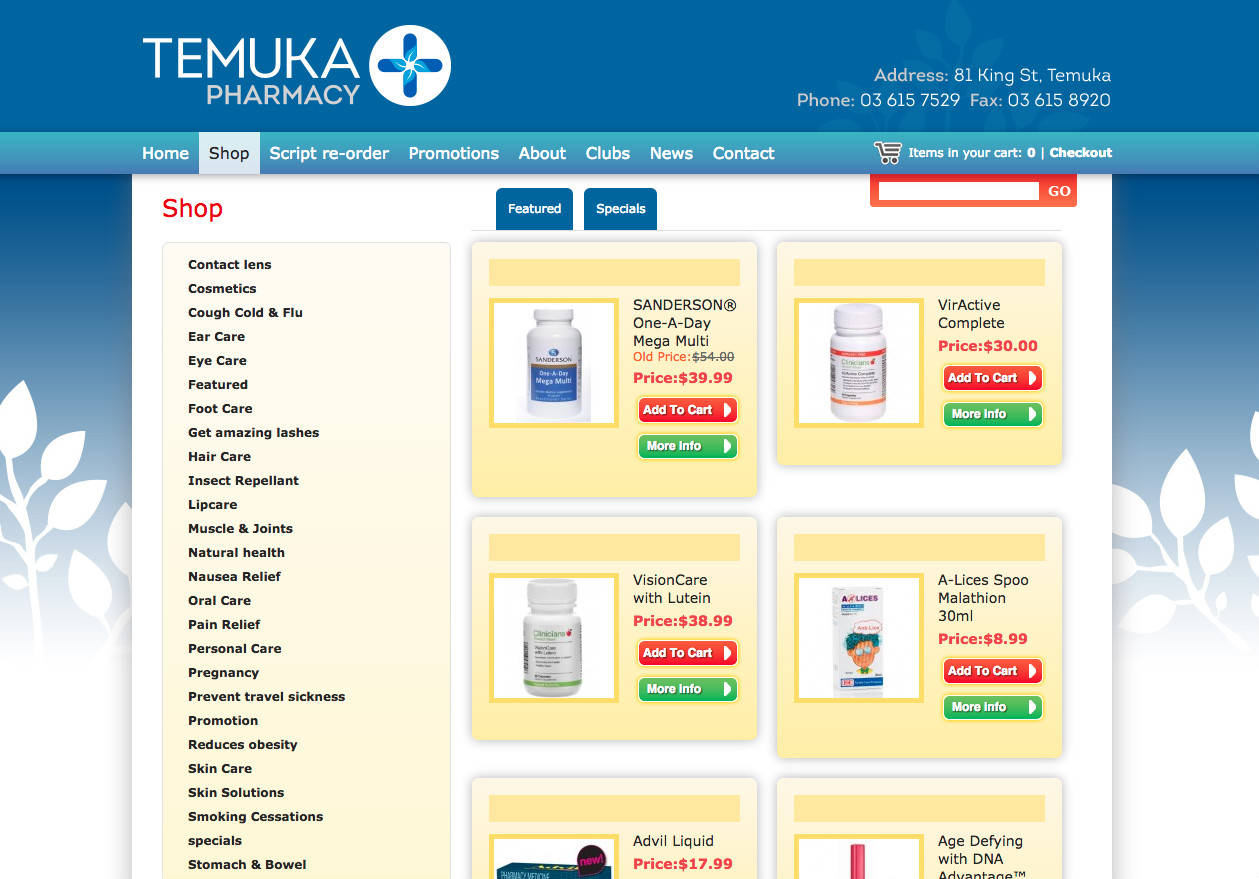Click the GO search button
Viewport: 1259px width, 879px height.
1059,191
